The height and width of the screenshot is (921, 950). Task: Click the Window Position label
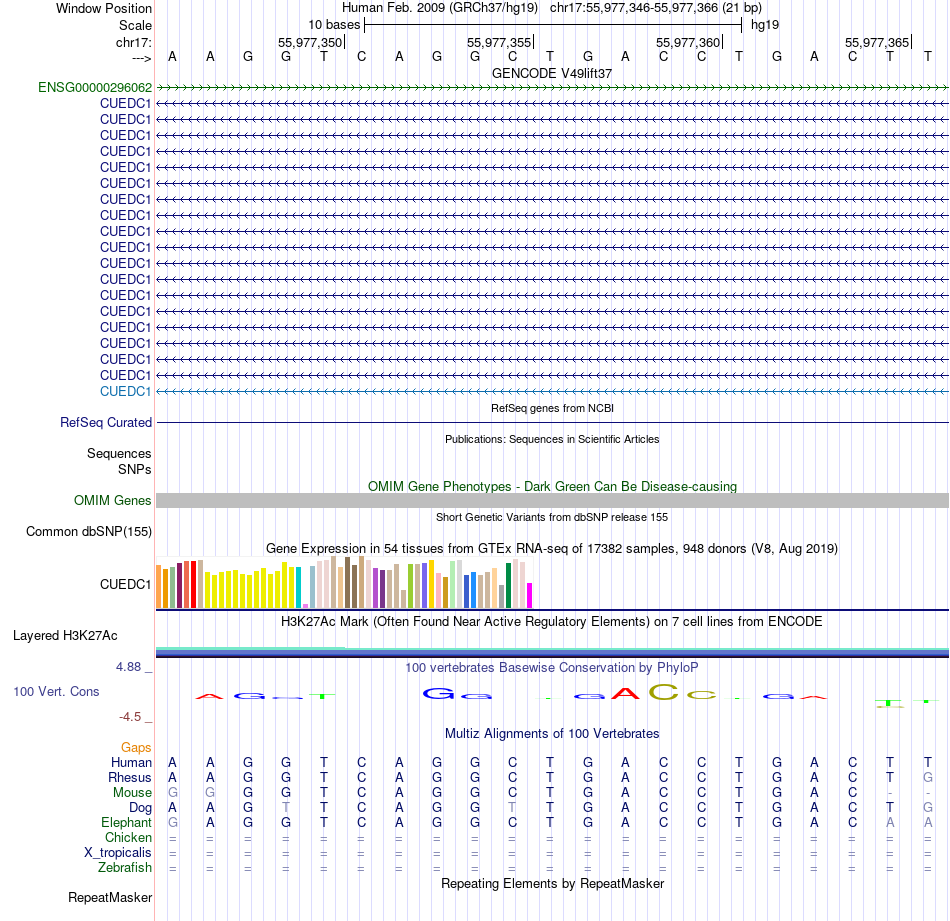pos(104,8)
